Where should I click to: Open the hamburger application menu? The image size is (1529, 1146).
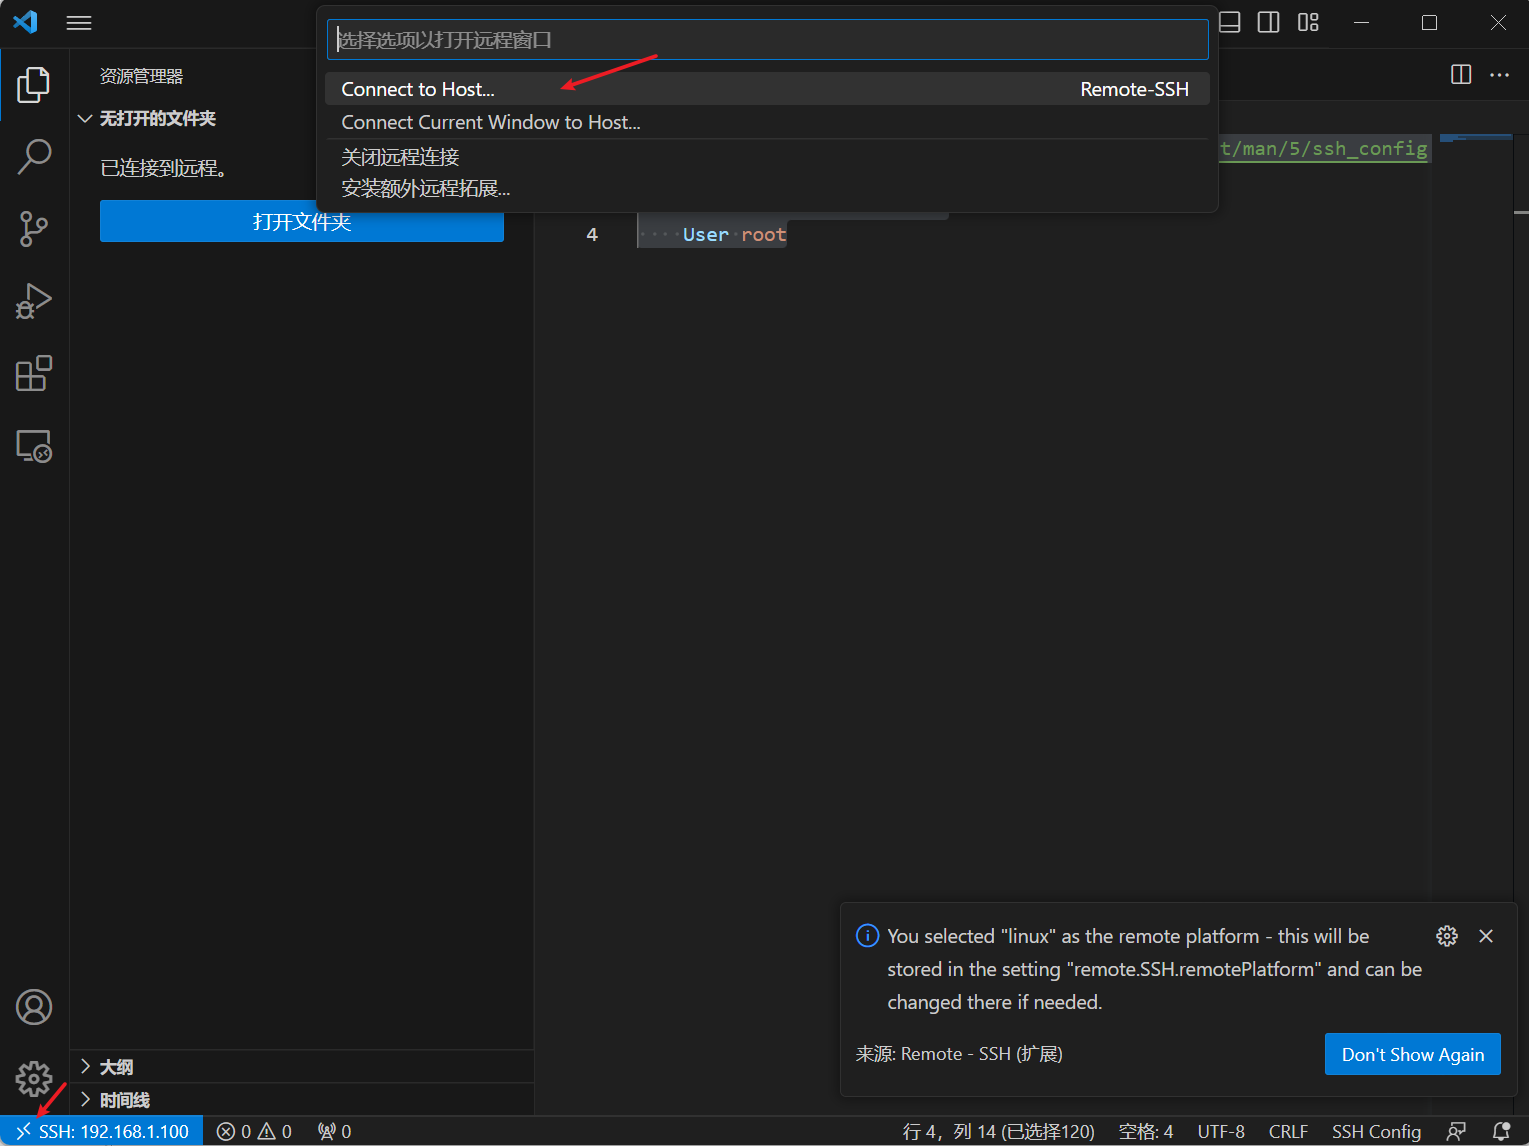(79, 22)
